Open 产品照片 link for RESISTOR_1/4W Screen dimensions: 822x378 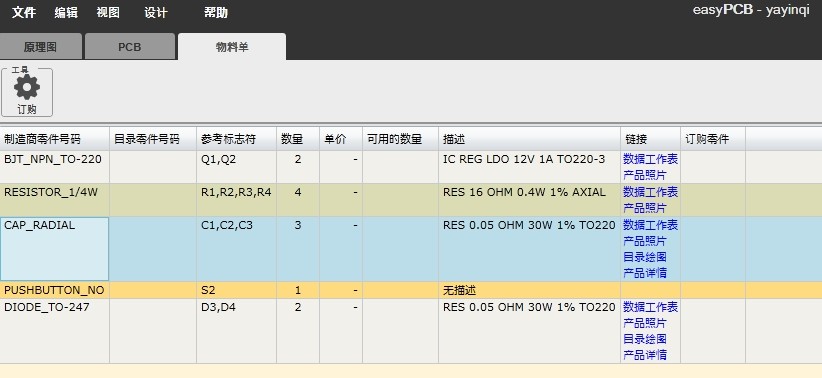coord(644,208)
